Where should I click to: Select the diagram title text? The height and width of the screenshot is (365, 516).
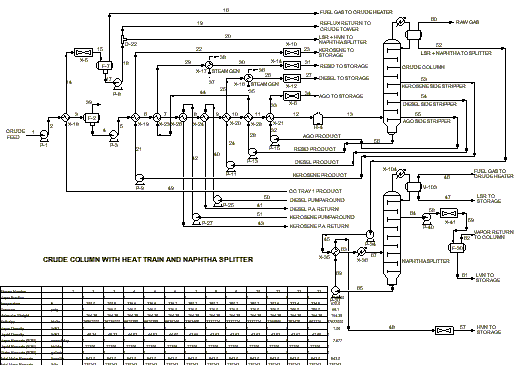point(148,259)
